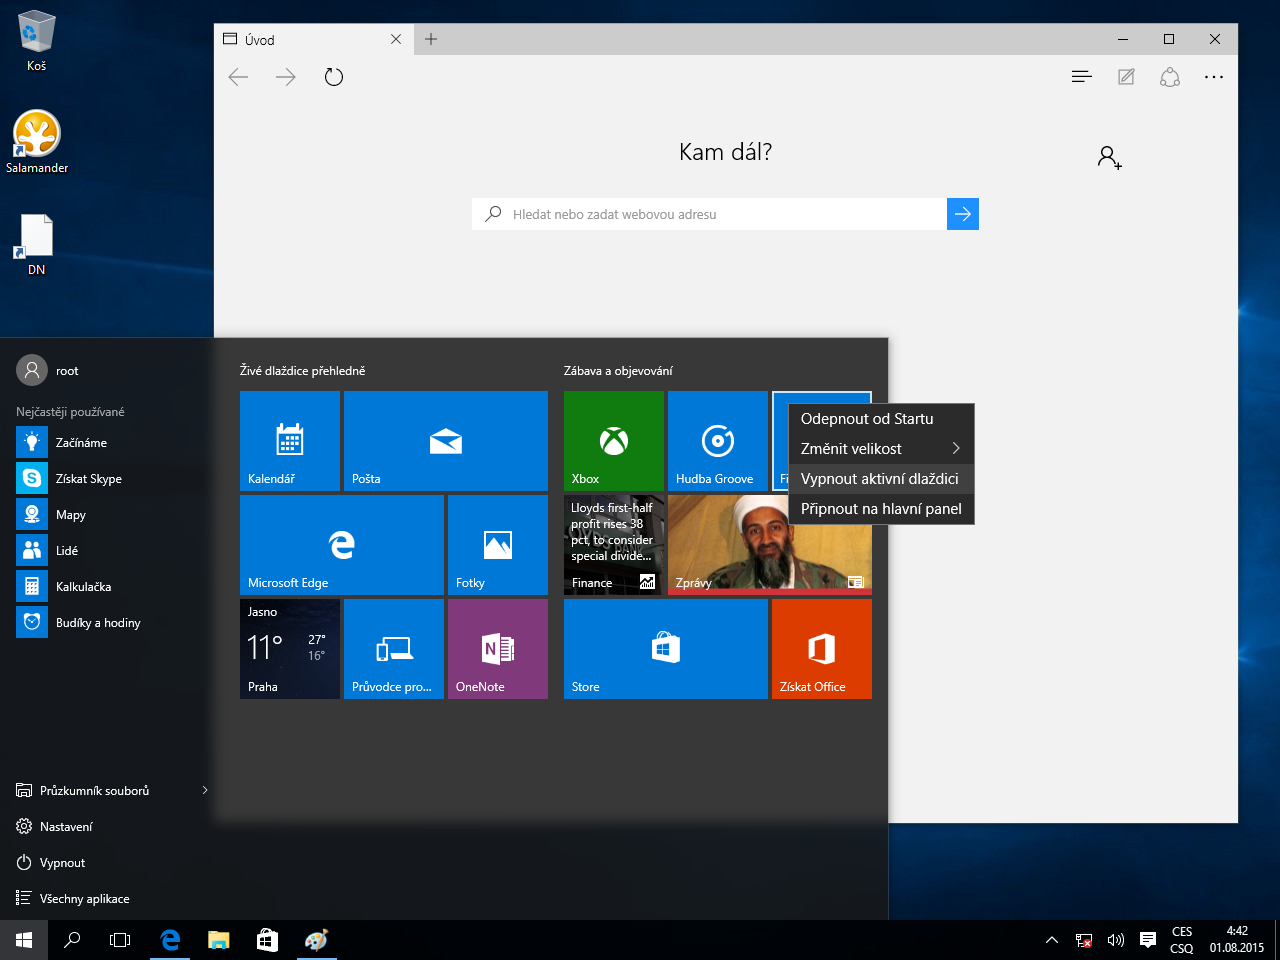Image resolution: width=1280 pixels, height=960 pixels.
Task: Select Odepnout od Startu in context menu
Action: (x=881, y=419)
